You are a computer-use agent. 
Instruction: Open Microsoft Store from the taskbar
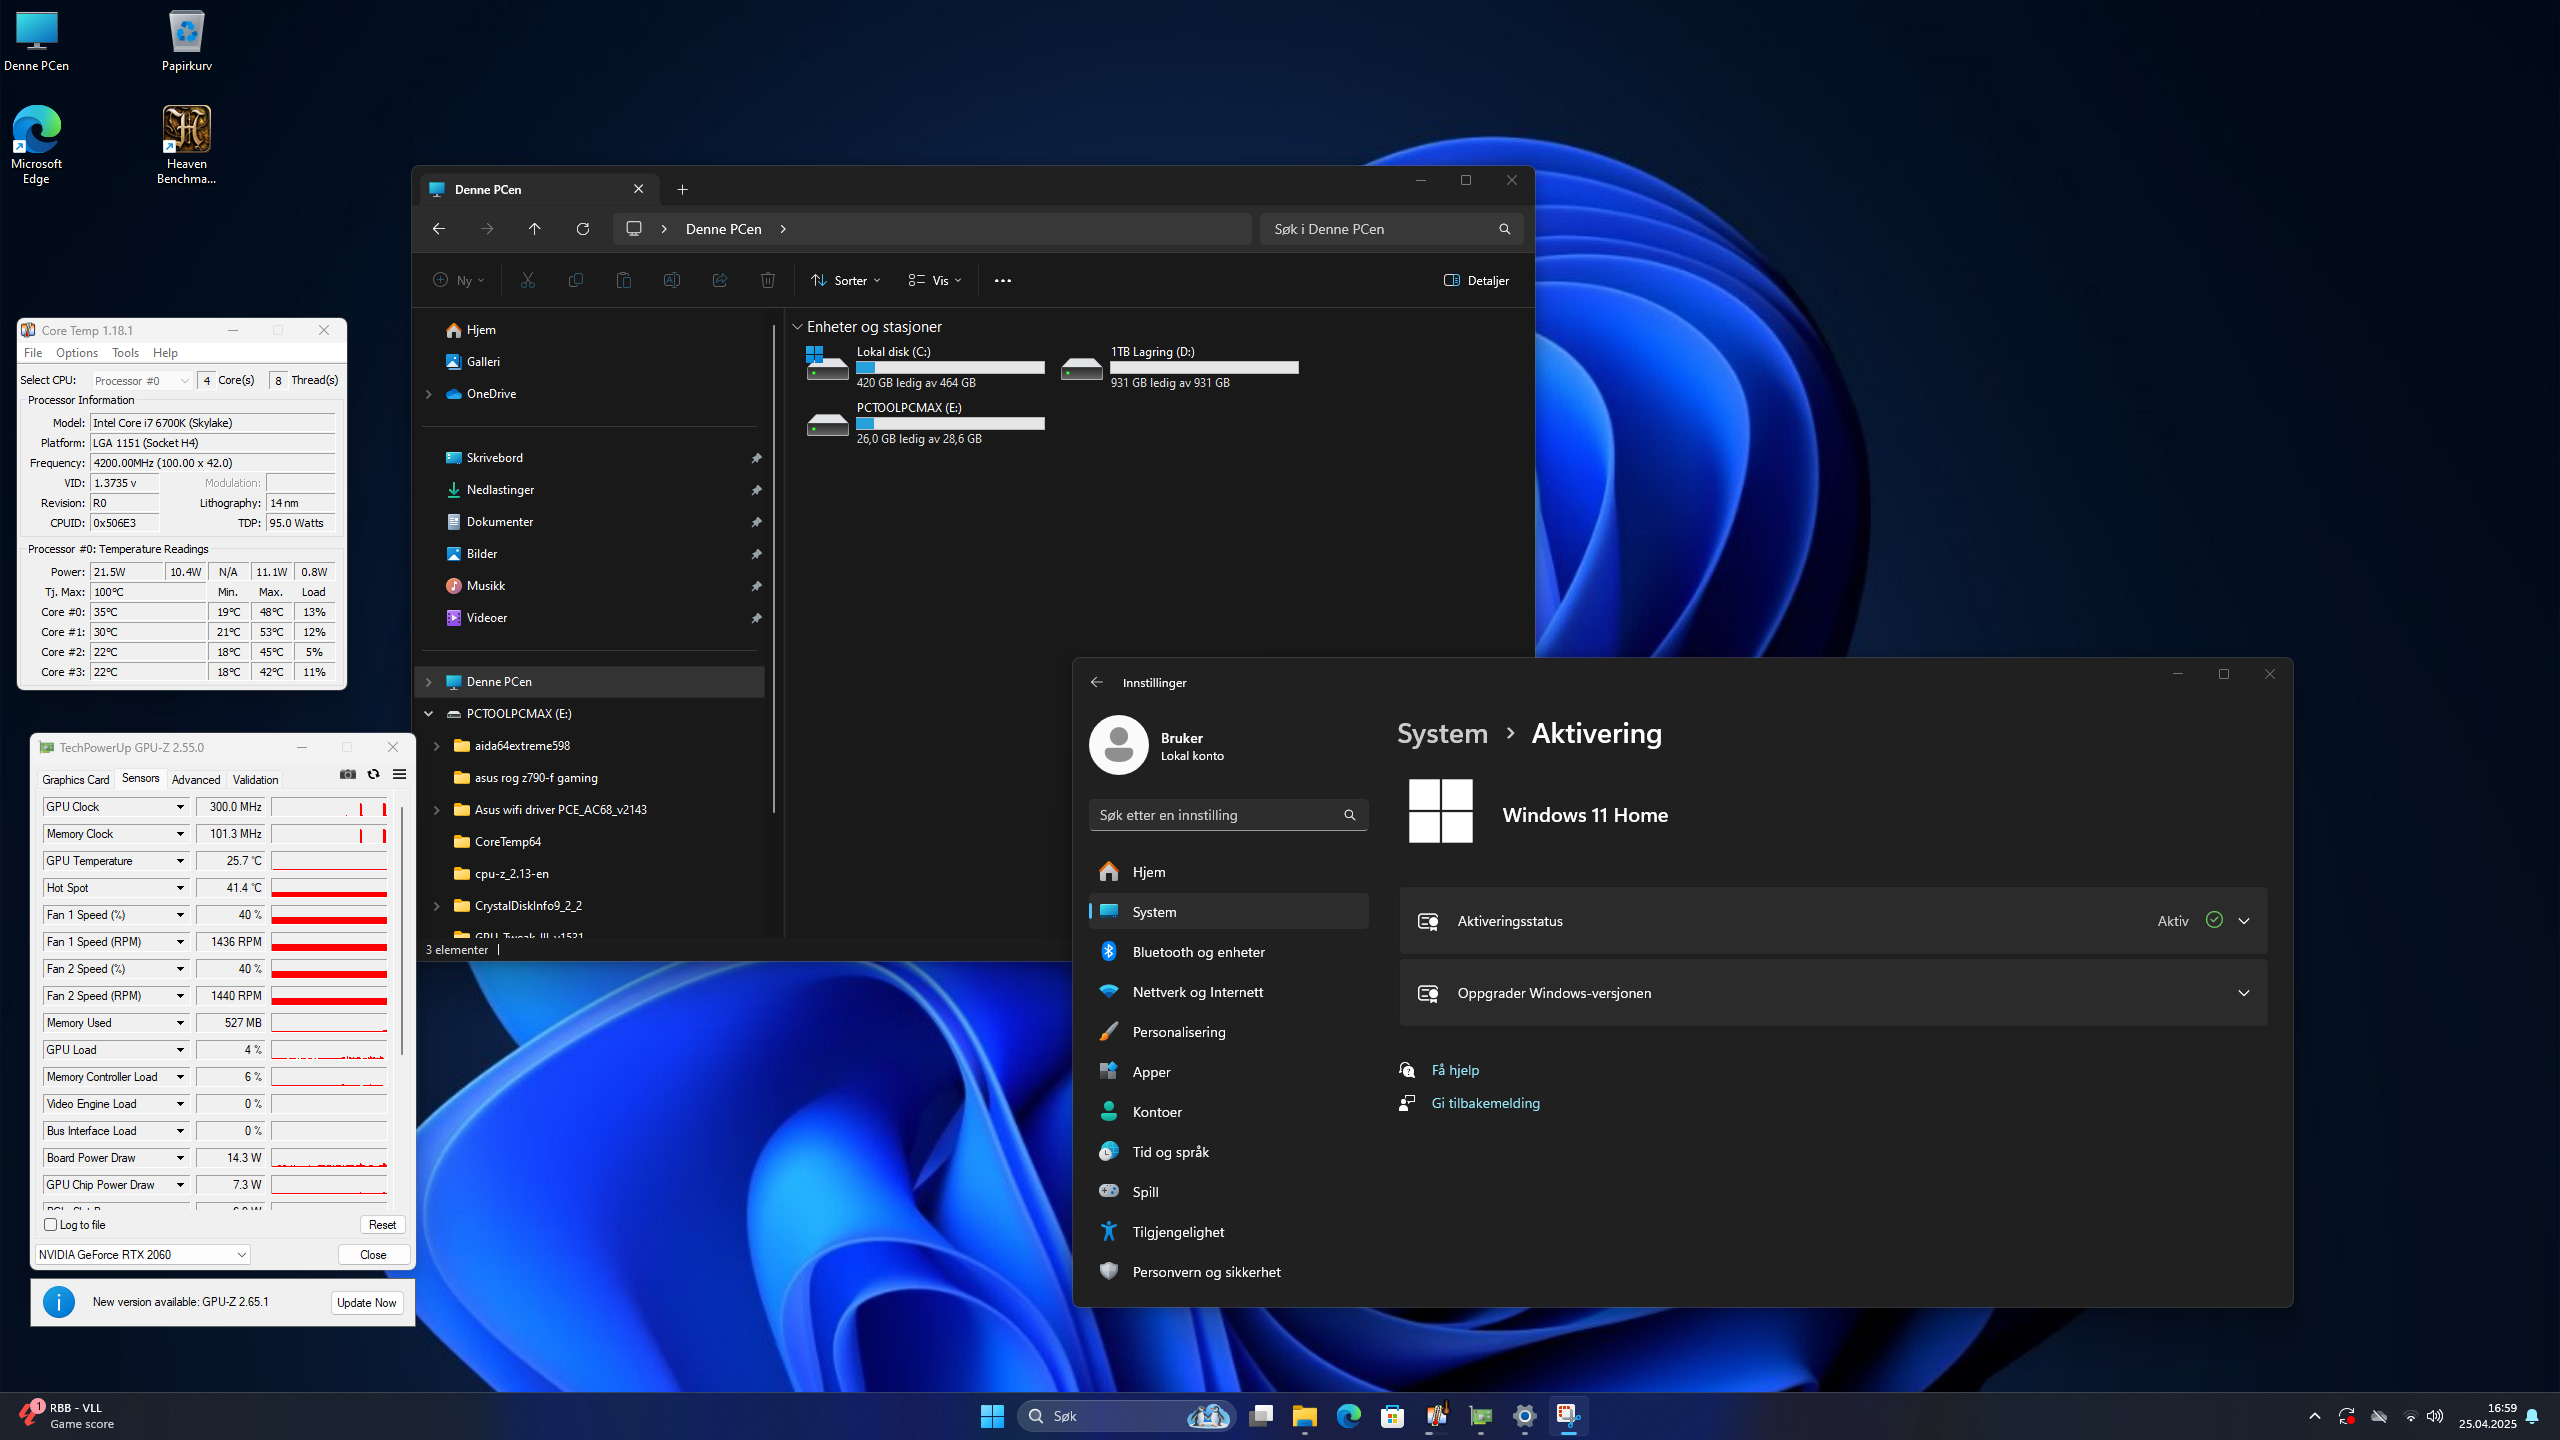[1393, 1416]
